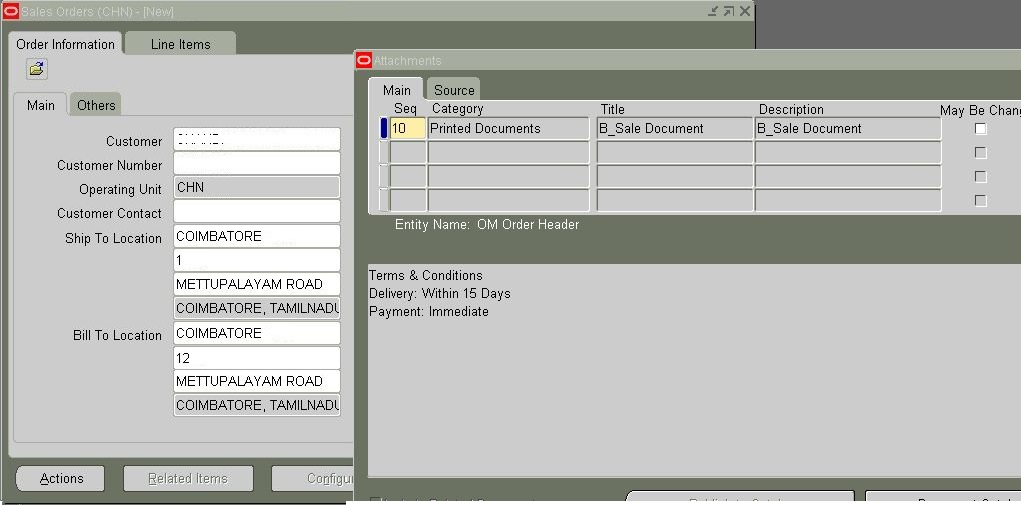Image resolution: width=1021 pixels, height=505 pixels.
Task: Click the empty fourth-row Description cell
Action: click(x=848, y=201)
